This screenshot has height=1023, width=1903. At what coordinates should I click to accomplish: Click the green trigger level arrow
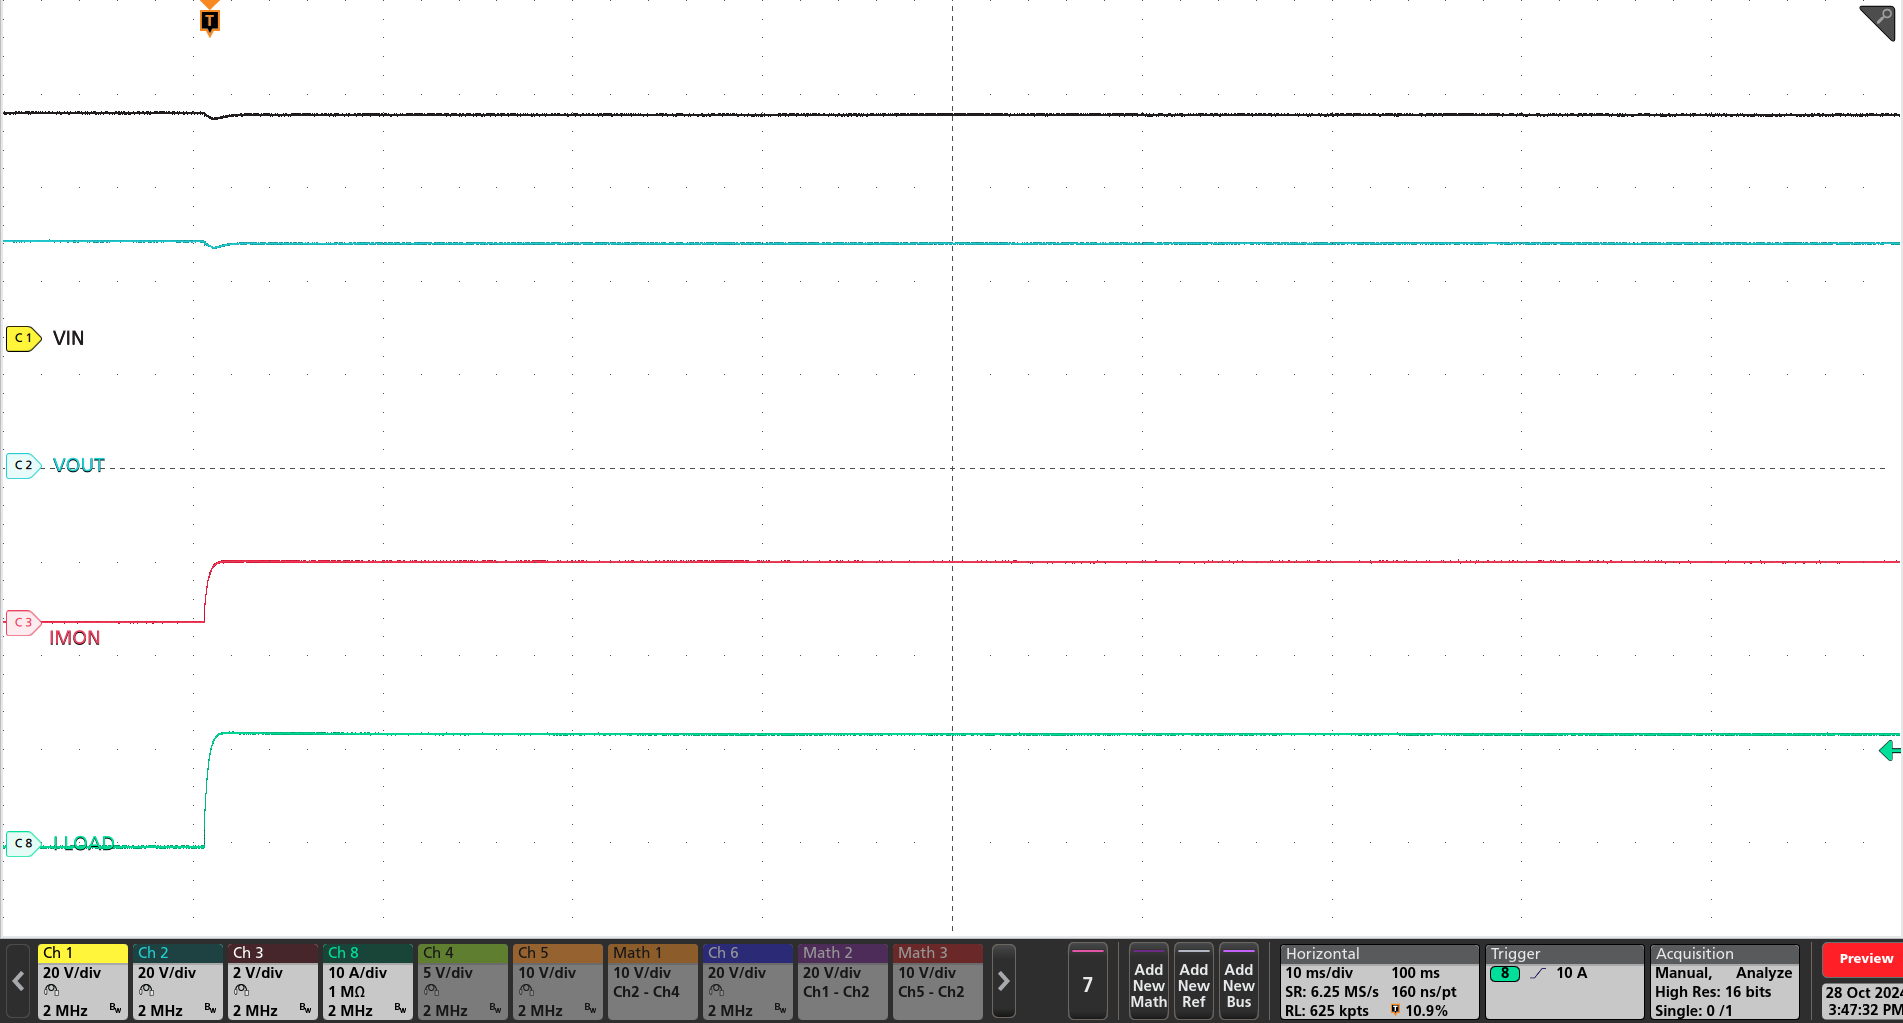1888,750
